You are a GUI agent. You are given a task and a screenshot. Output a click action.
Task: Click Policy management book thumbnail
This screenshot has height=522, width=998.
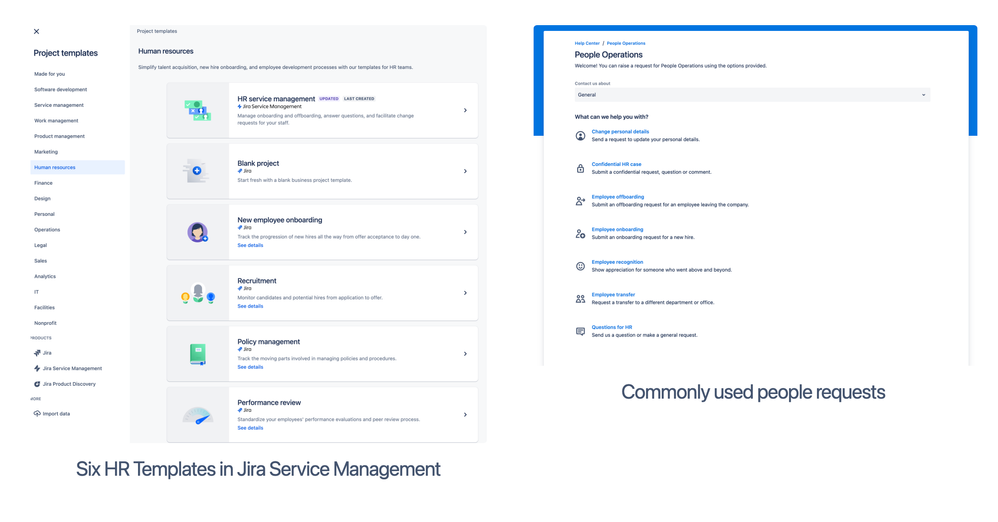[x=197, y=354]
